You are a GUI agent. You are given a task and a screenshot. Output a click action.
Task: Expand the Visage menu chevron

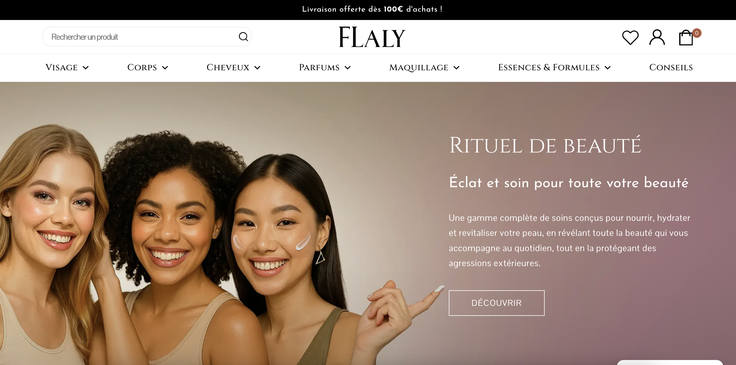tap(85, 68)
